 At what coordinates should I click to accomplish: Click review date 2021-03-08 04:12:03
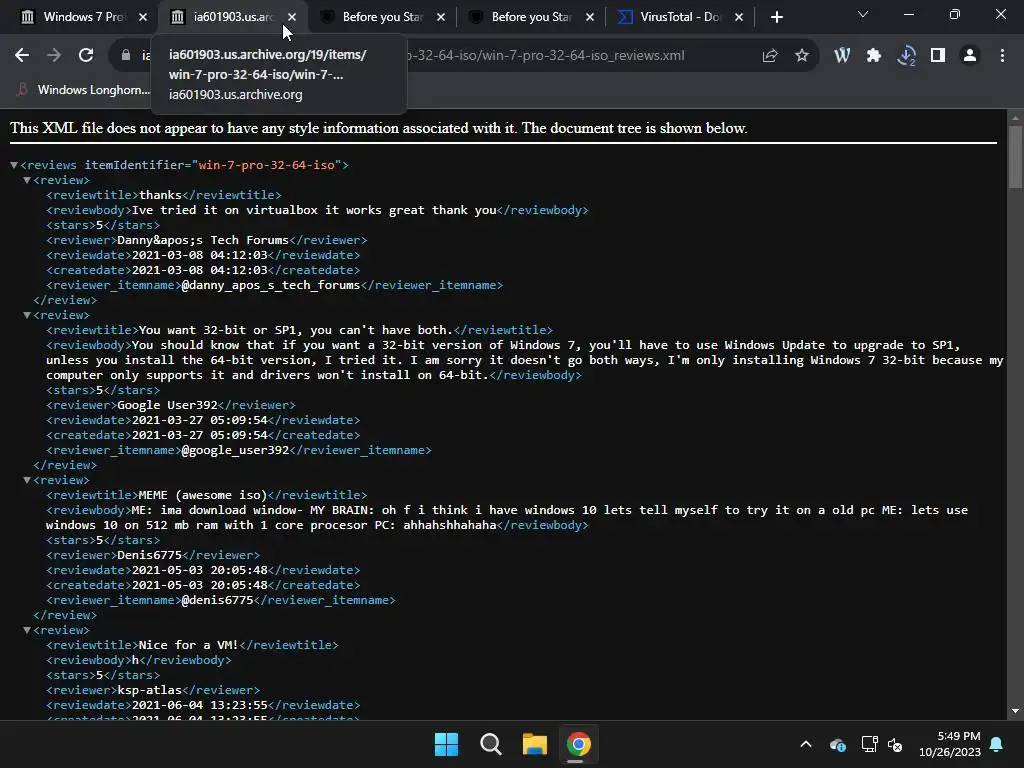pos(200,255)
